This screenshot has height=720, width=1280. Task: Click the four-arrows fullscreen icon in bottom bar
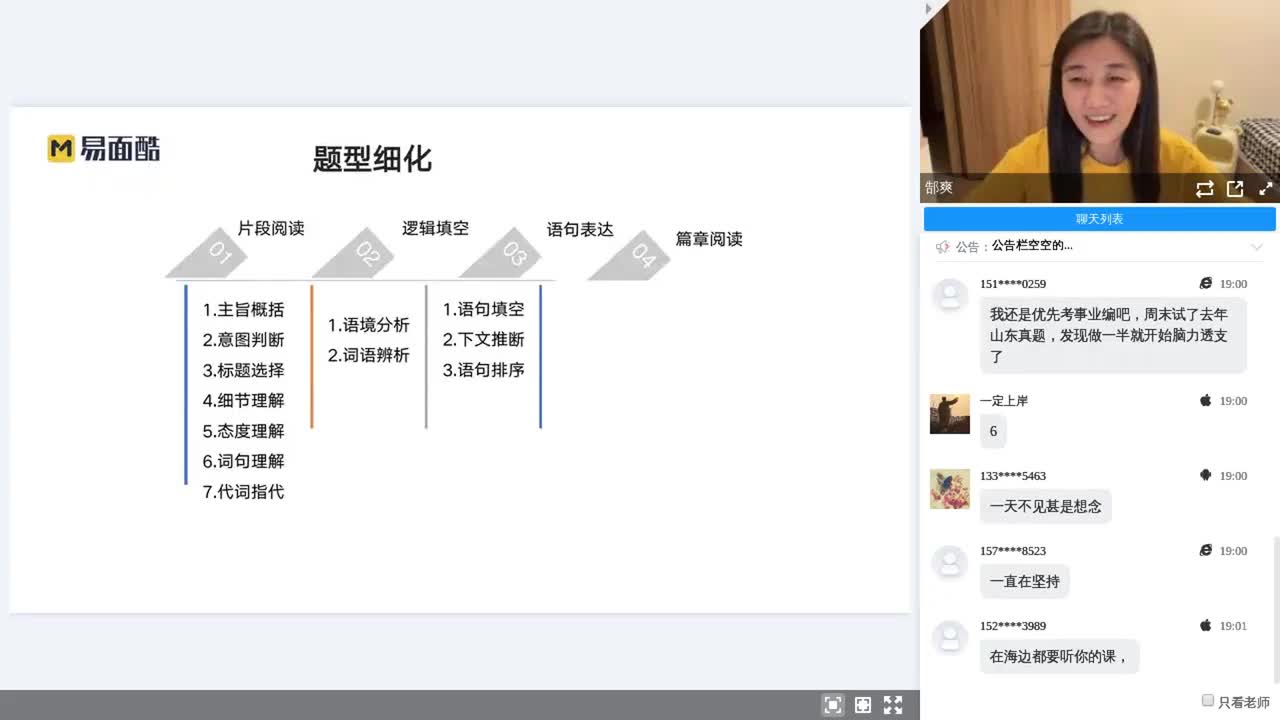893,705
